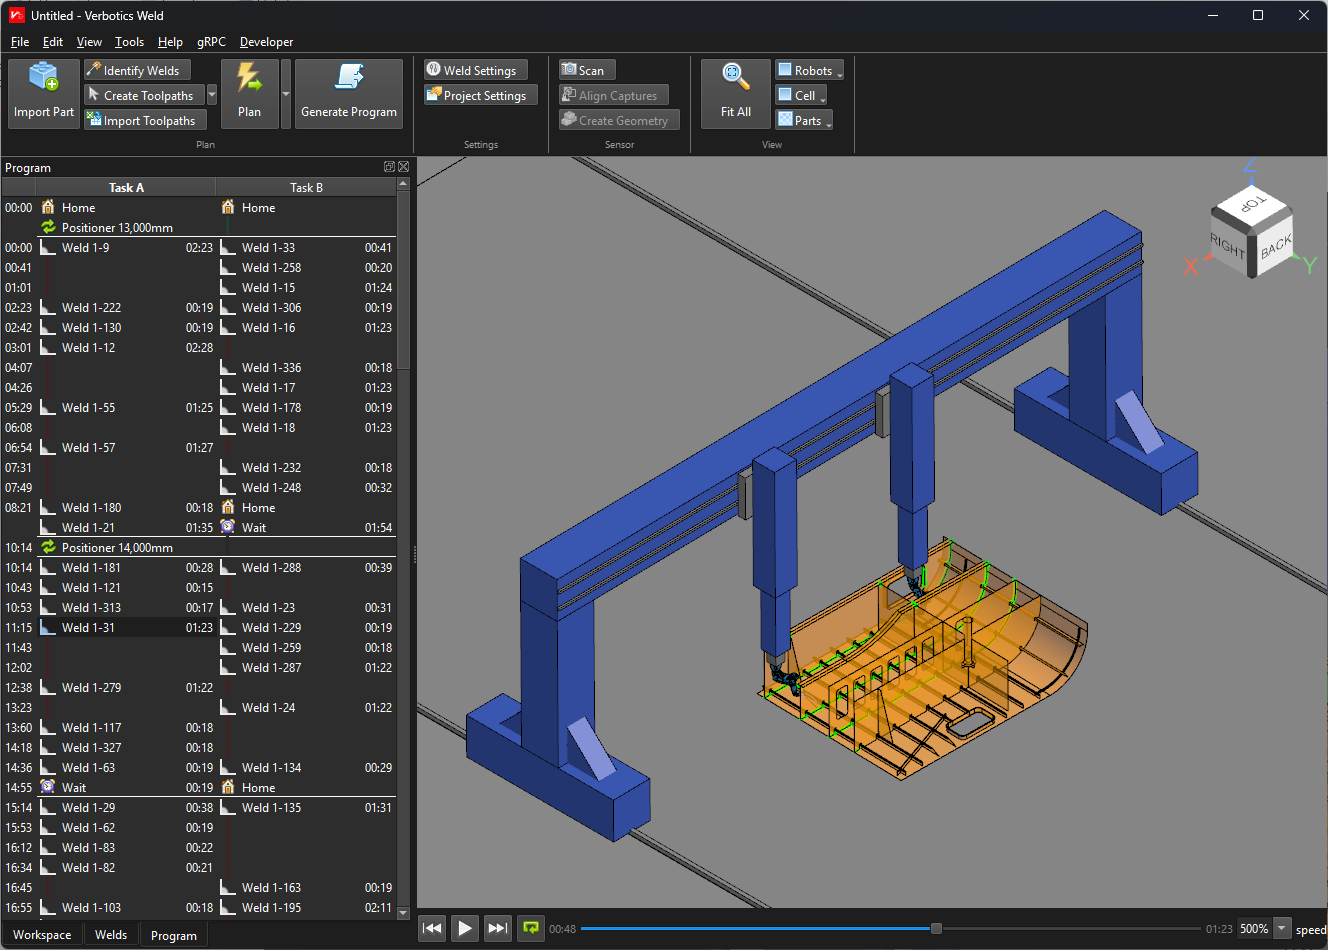Open the Developer menu
The width and height of the screenshot is (1328, 950).
click(x=266, y=42)
